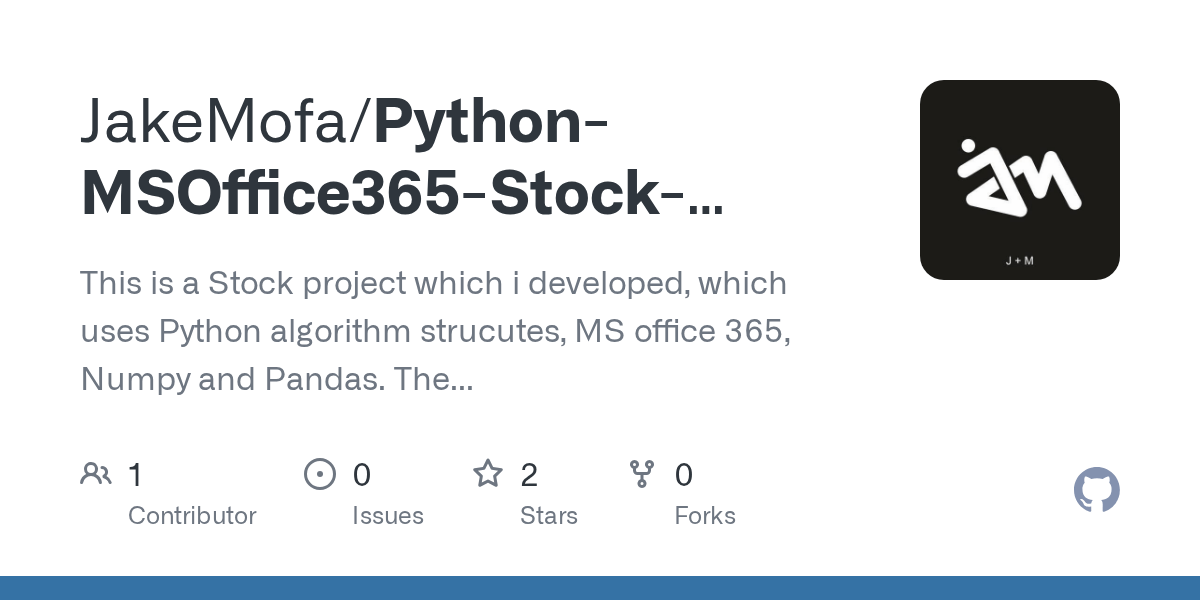This screenshot has height=600, width=1200.
Task: Click the contributor count number 1
Action: pos(136,474)
